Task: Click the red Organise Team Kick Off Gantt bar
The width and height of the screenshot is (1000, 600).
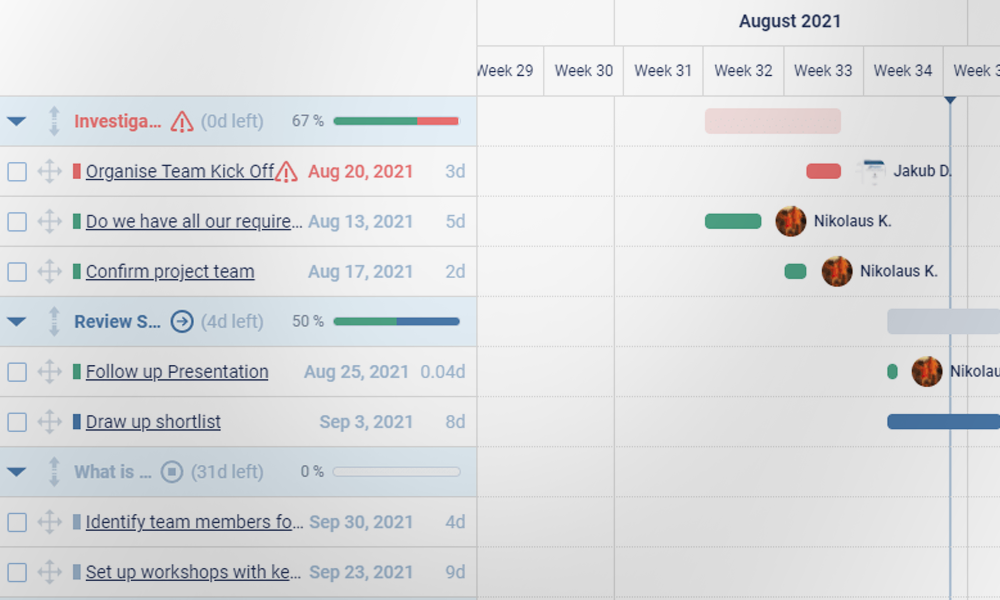Action: coord(823,171)
